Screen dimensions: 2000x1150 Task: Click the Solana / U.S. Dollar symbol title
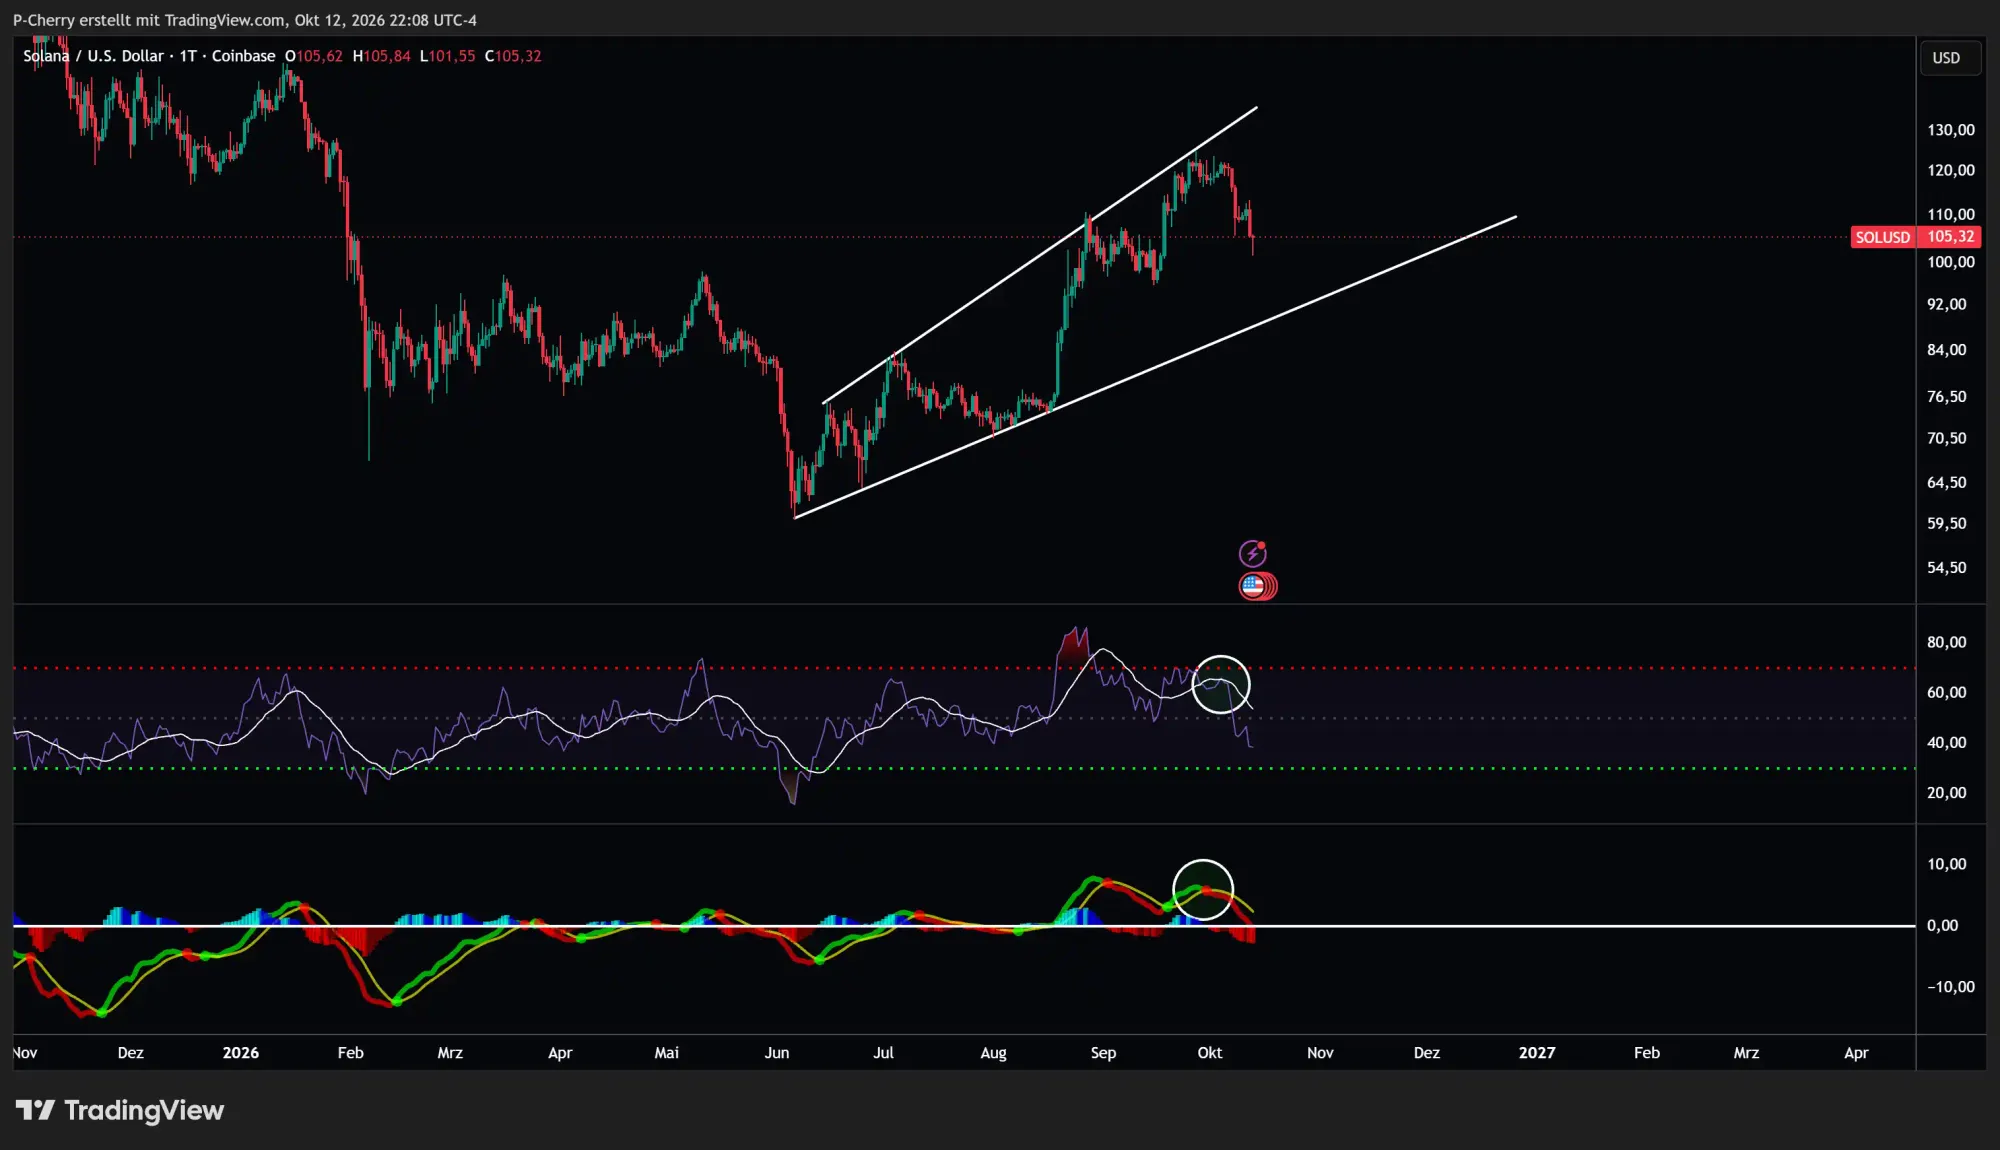point(93,56)
